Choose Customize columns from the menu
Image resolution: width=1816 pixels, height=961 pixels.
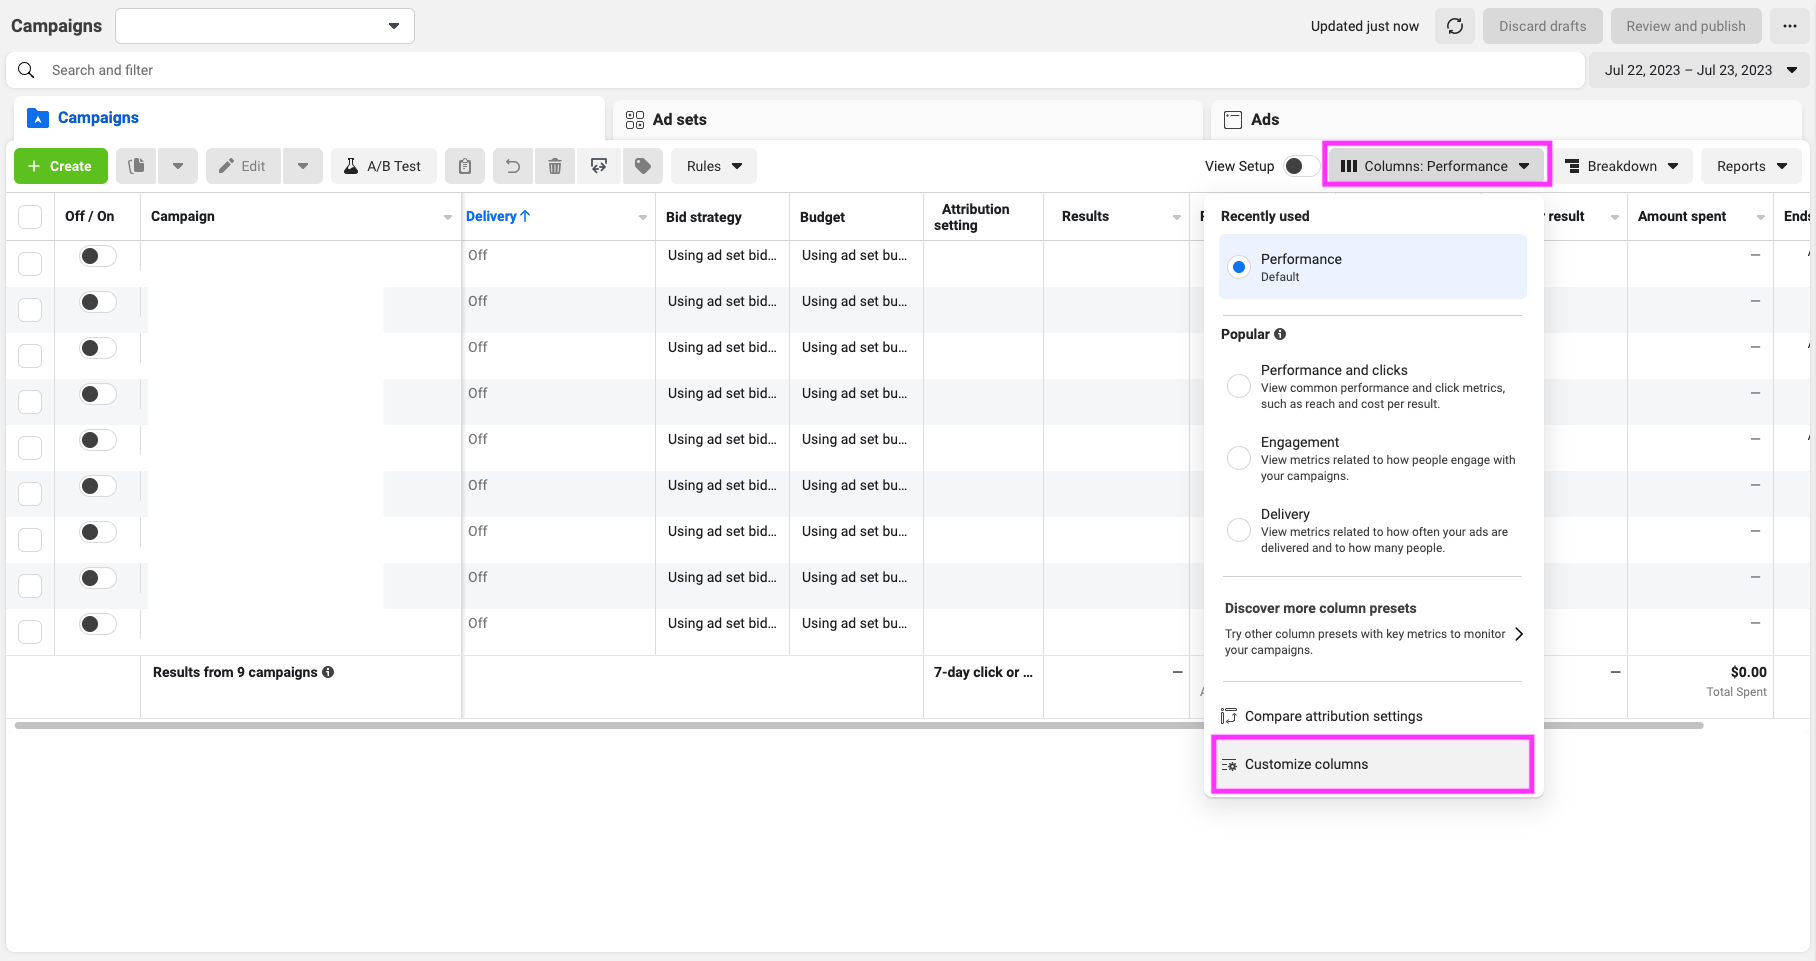1372,764
